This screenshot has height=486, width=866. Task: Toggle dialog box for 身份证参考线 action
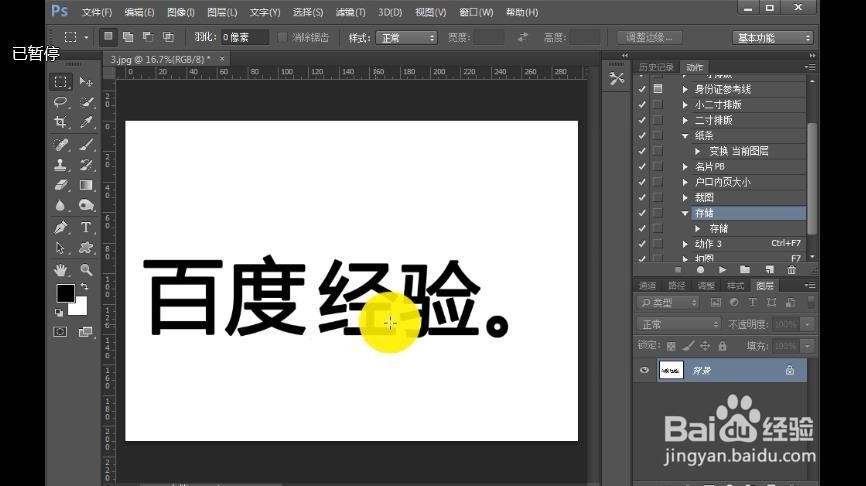coord(658,89)
